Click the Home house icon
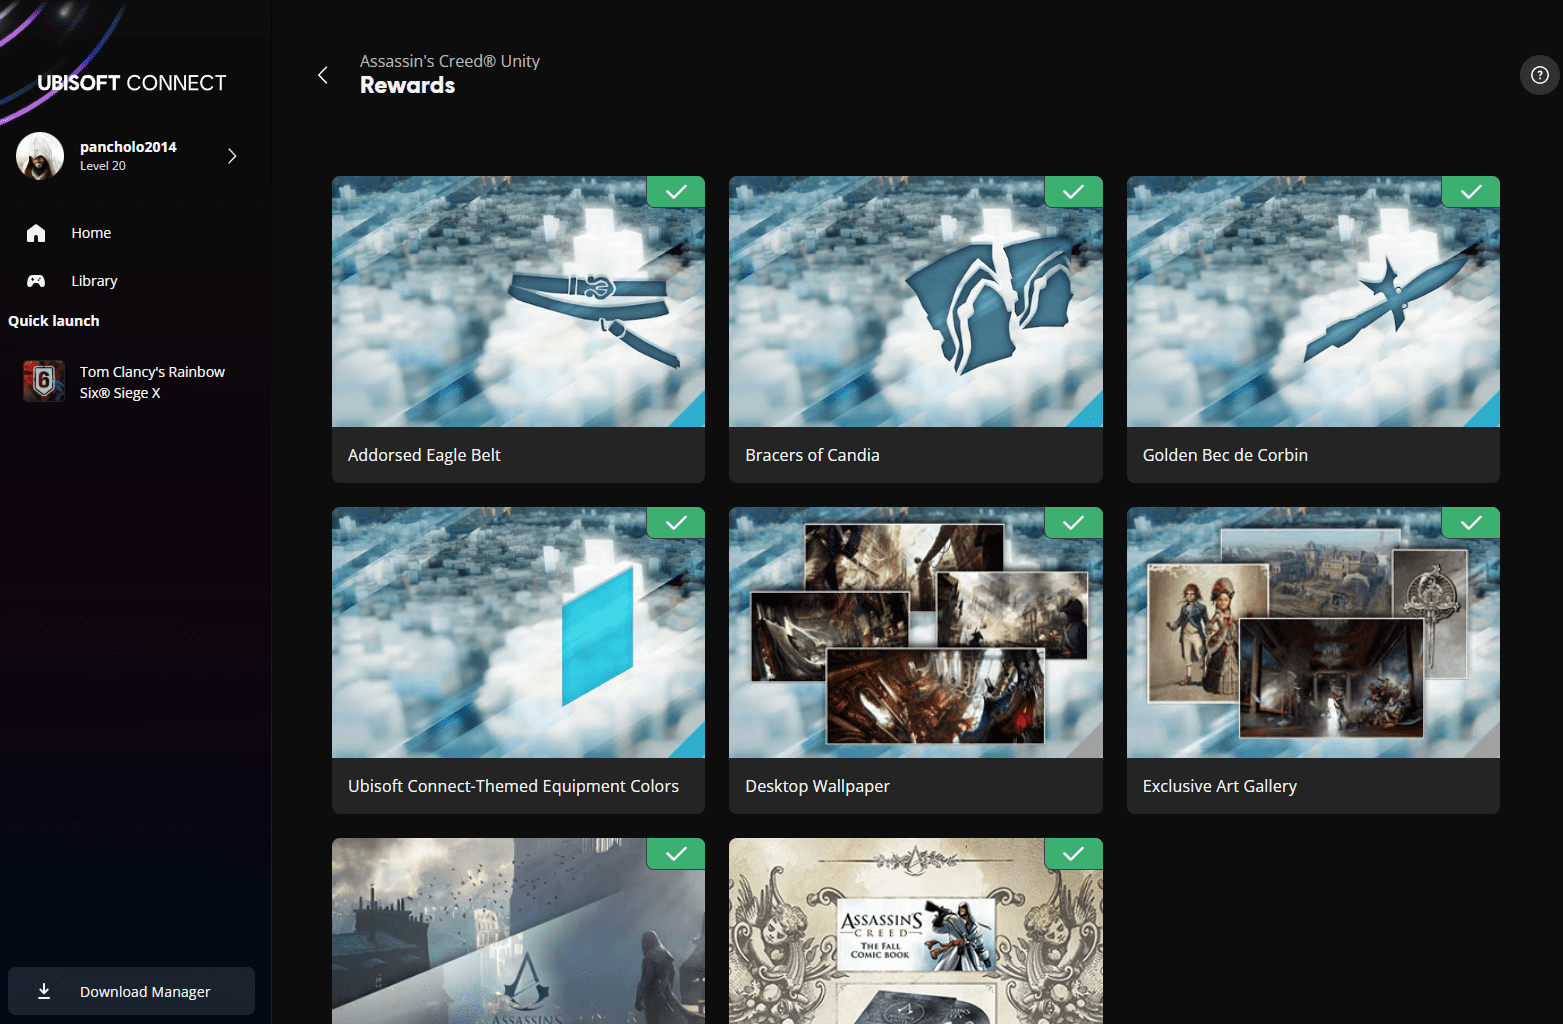Screen dimensions: 1563x1024 (x=36, y=233)
